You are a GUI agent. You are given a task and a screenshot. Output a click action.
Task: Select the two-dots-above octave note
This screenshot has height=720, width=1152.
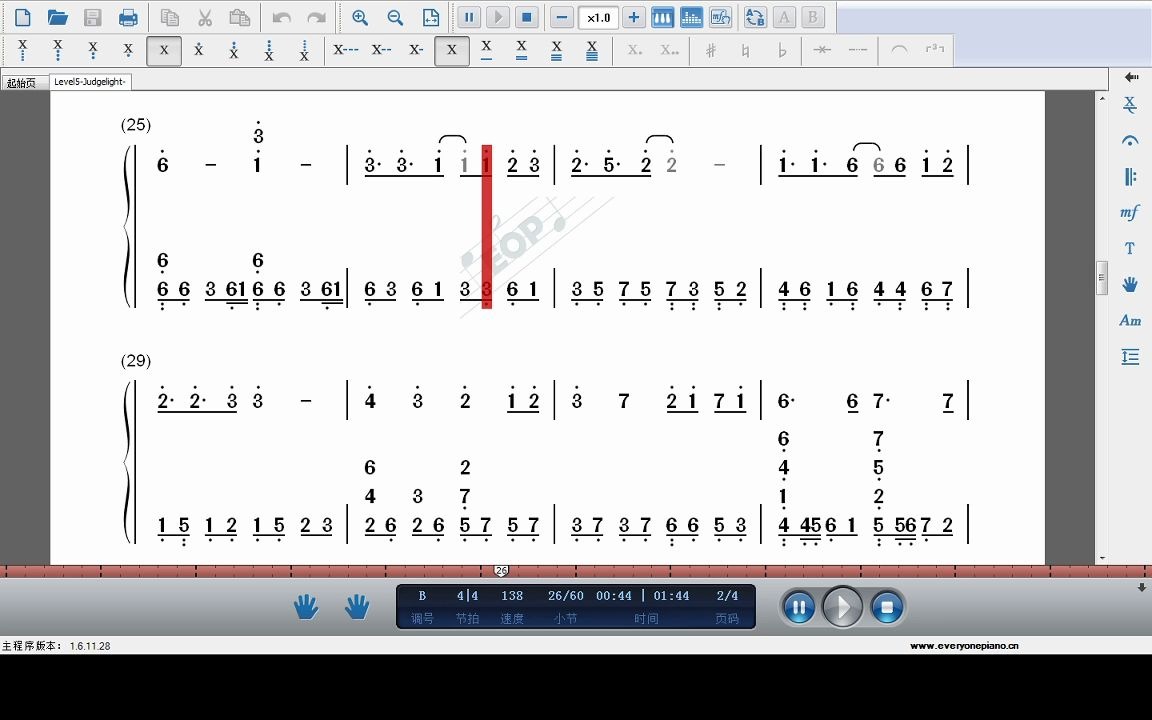tap(234, 50)
